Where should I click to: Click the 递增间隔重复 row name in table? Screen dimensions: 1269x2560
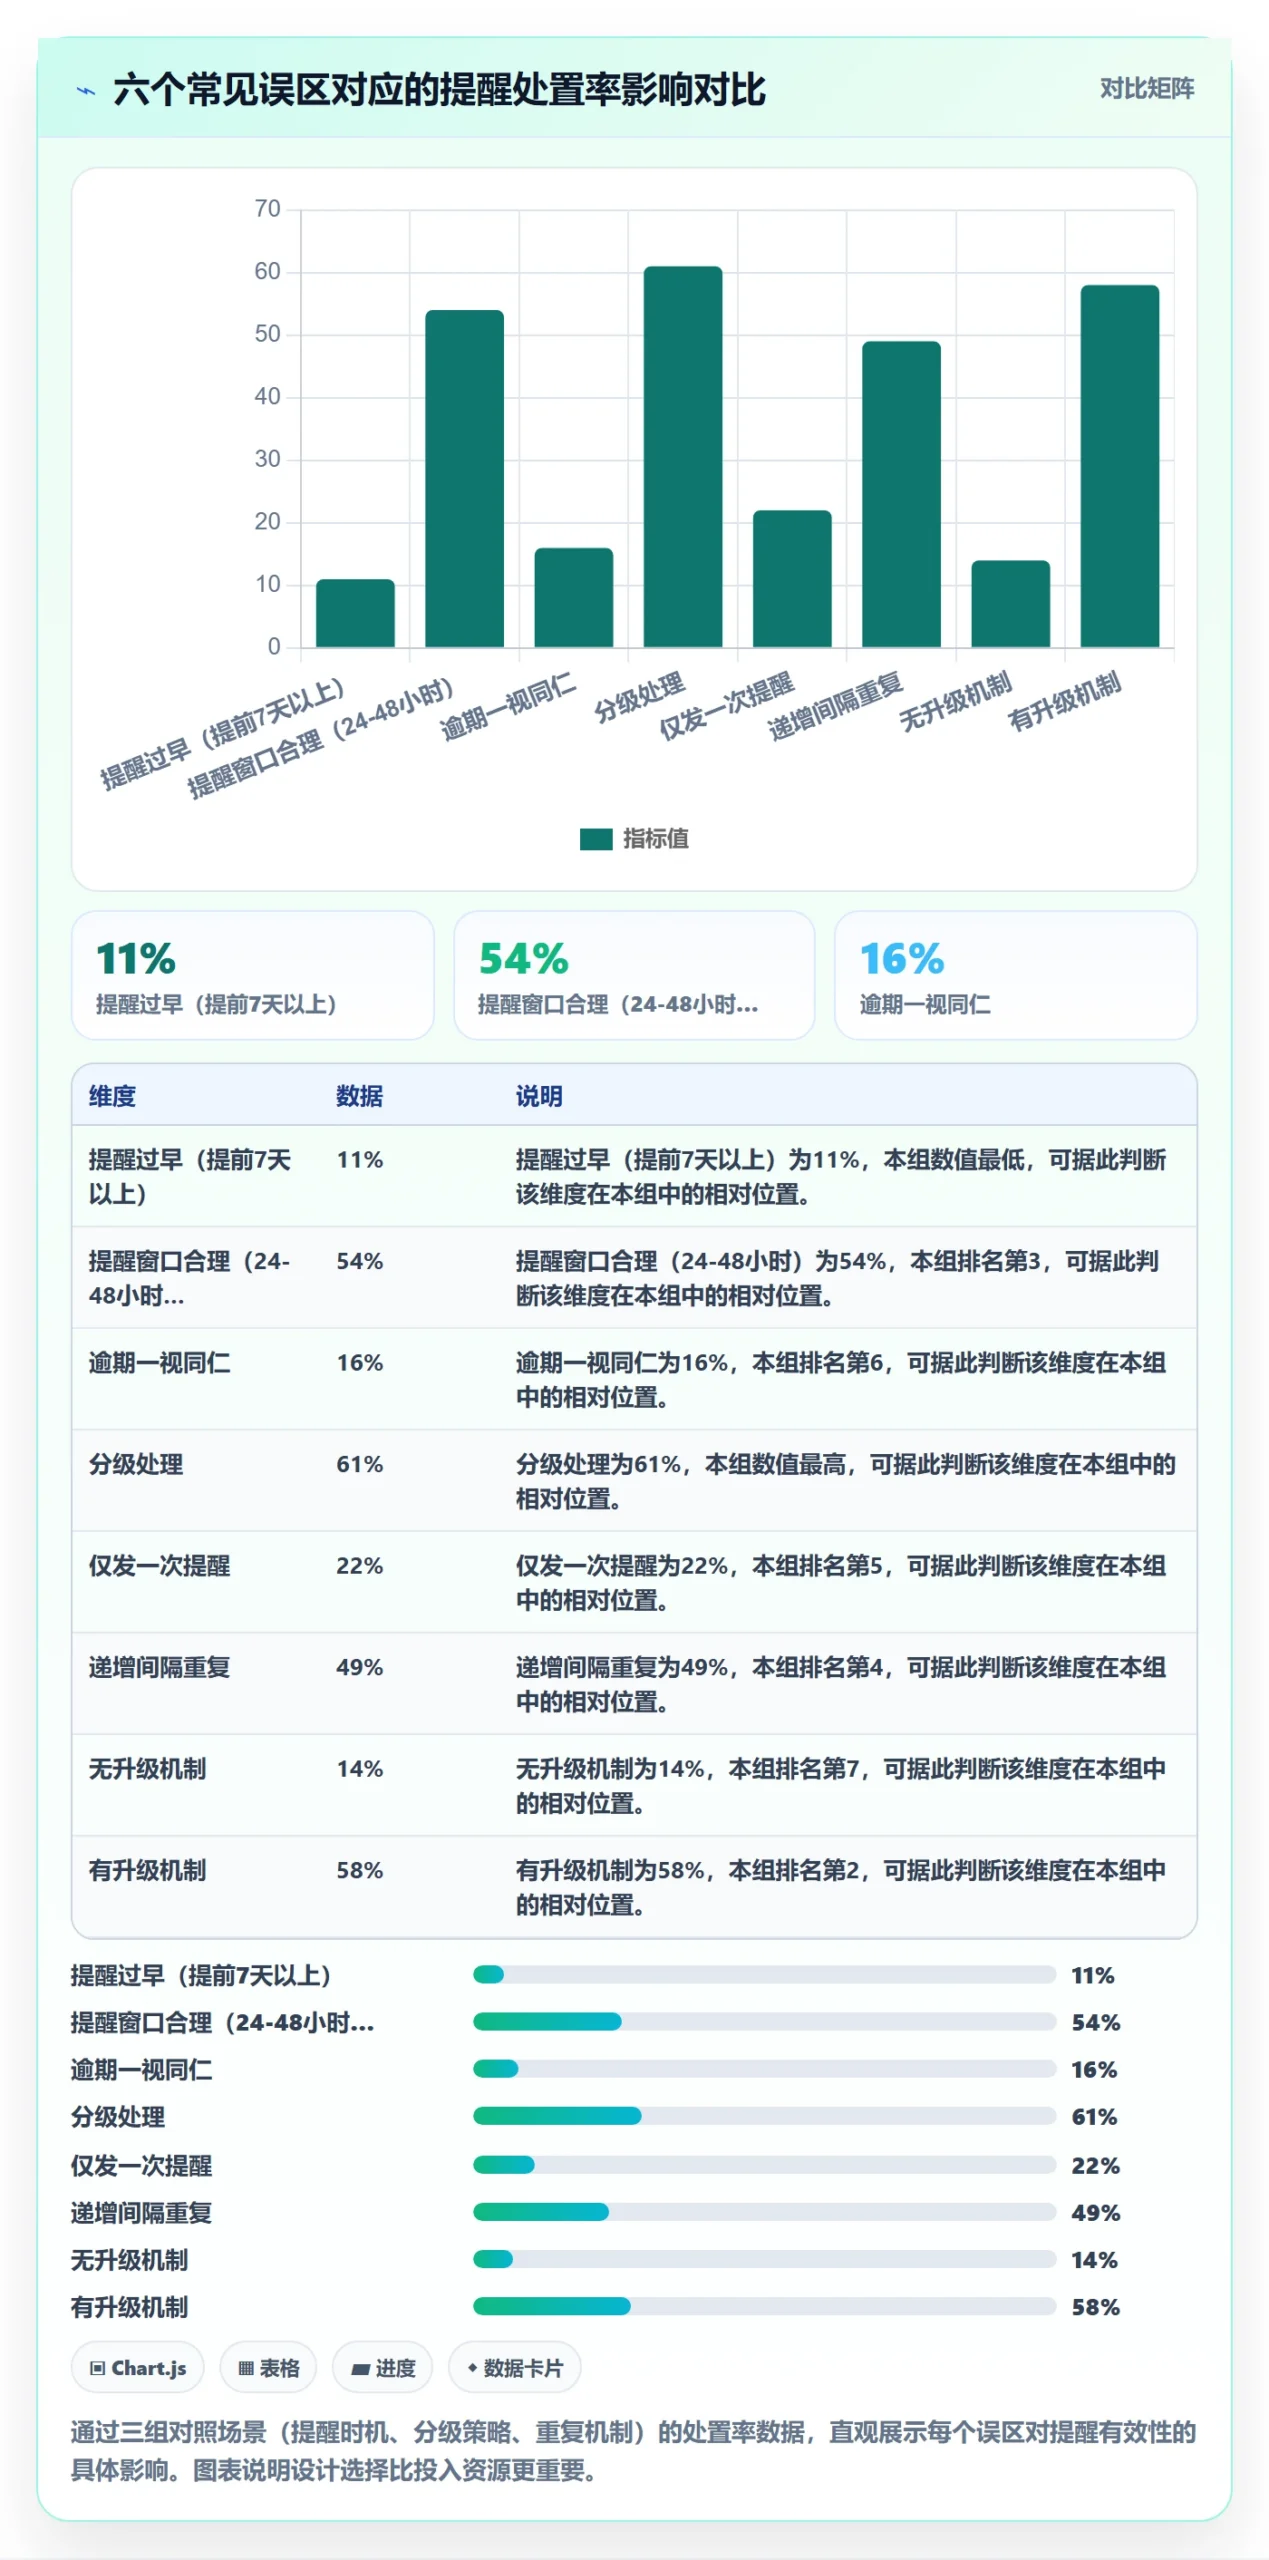159,1667
